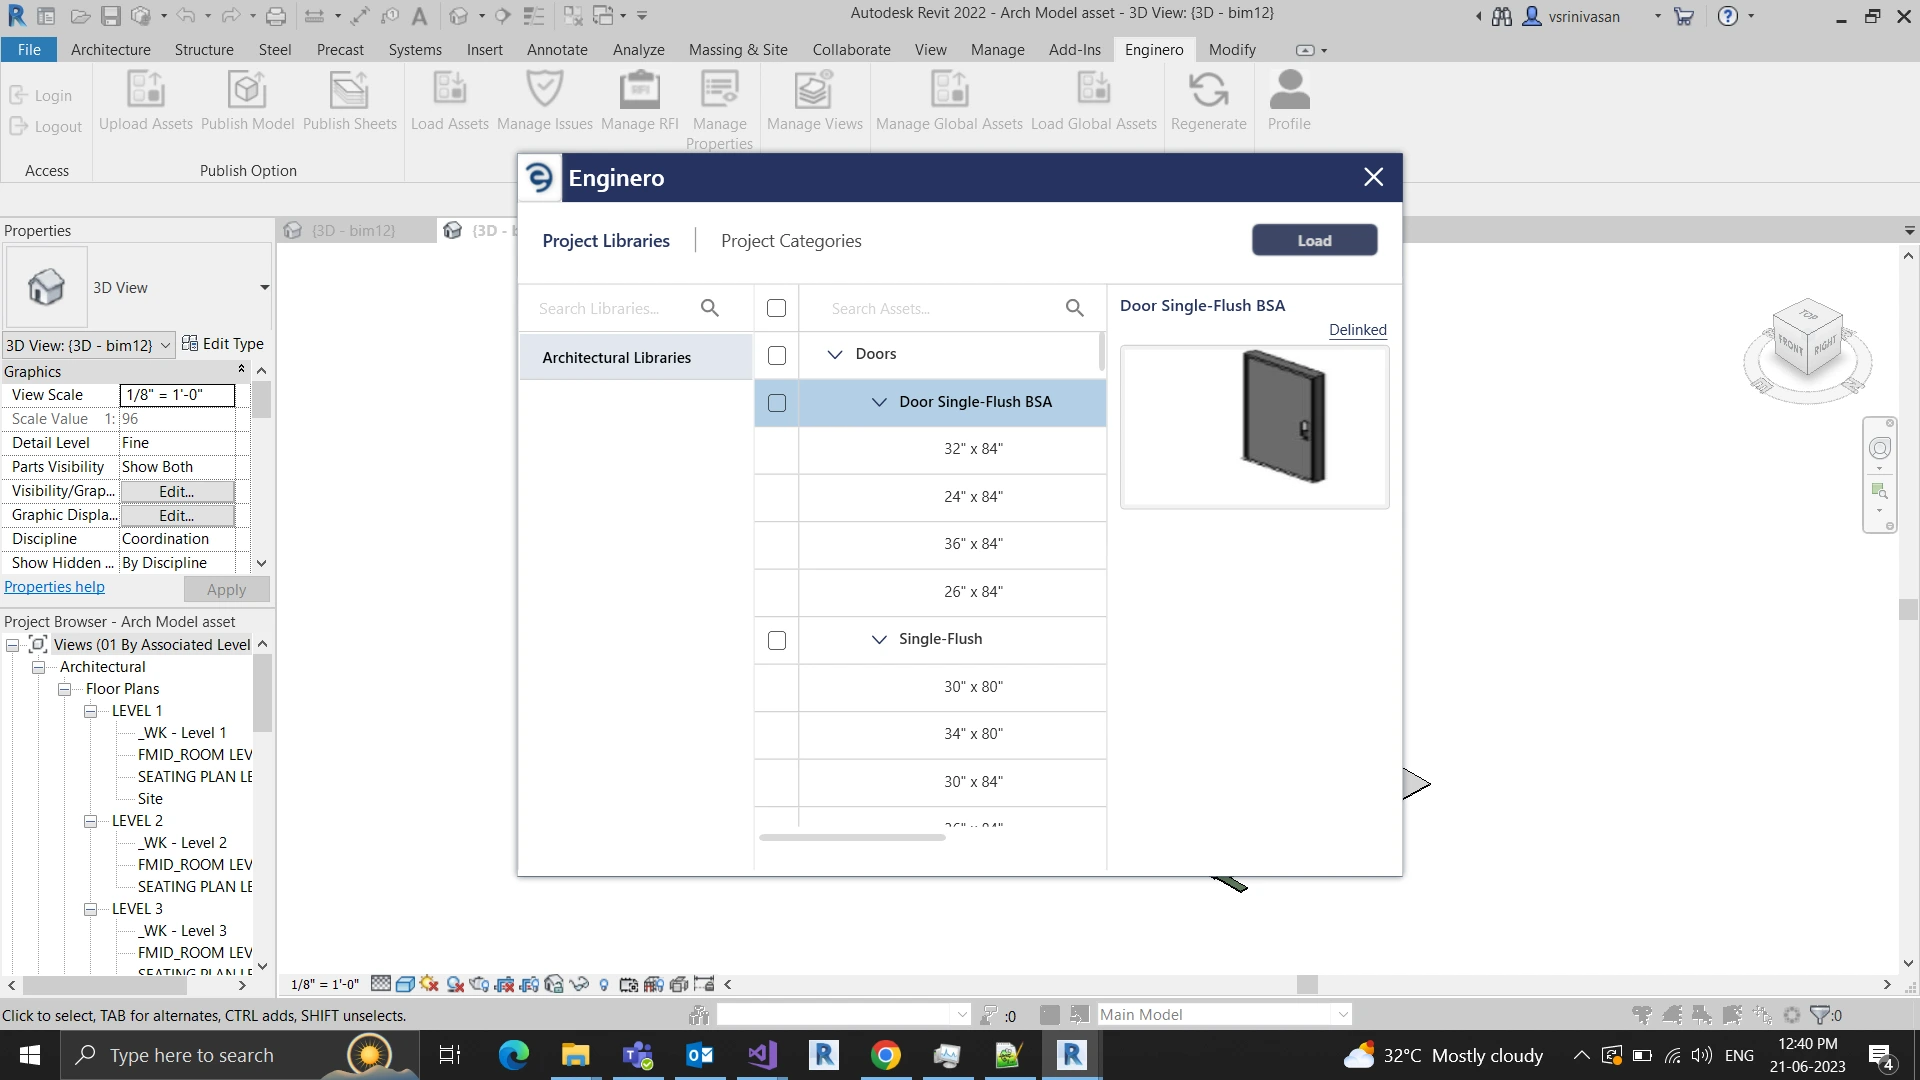Image resolution: width=1920 pixels, height=1080 pixels.
Task: Open the Annotate ribbon tab
Action: pyautogui.click(x=557, y=49)
